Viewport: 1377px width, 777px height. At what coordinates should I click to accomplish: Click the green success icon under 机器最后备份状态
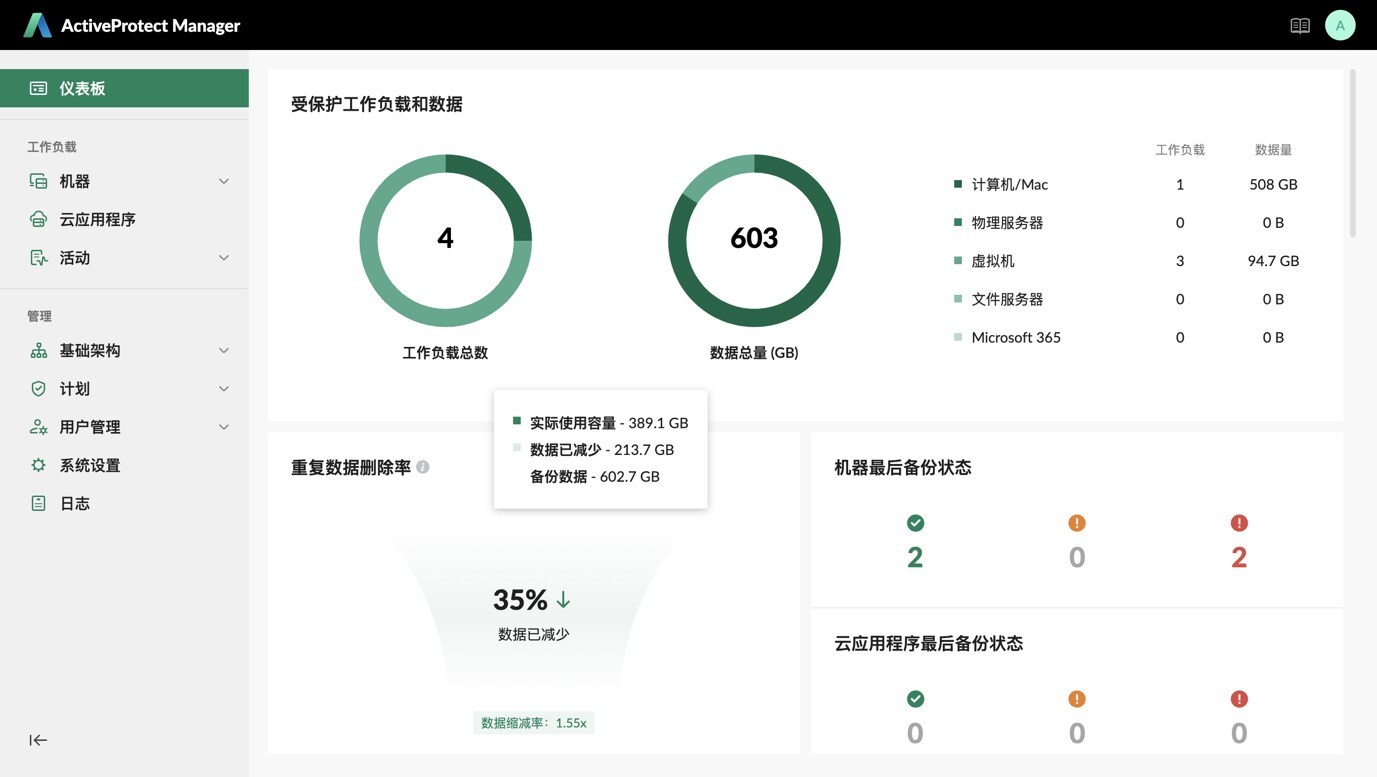(x=915, y=523)
